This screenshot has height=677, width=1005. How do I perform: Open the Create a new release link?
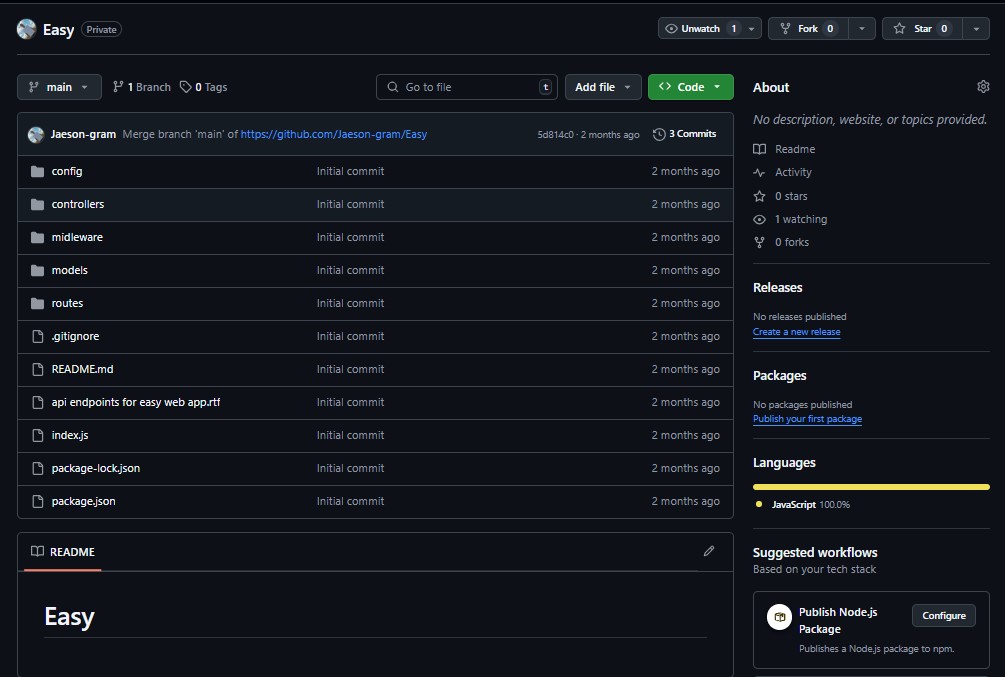coord(796,332)
